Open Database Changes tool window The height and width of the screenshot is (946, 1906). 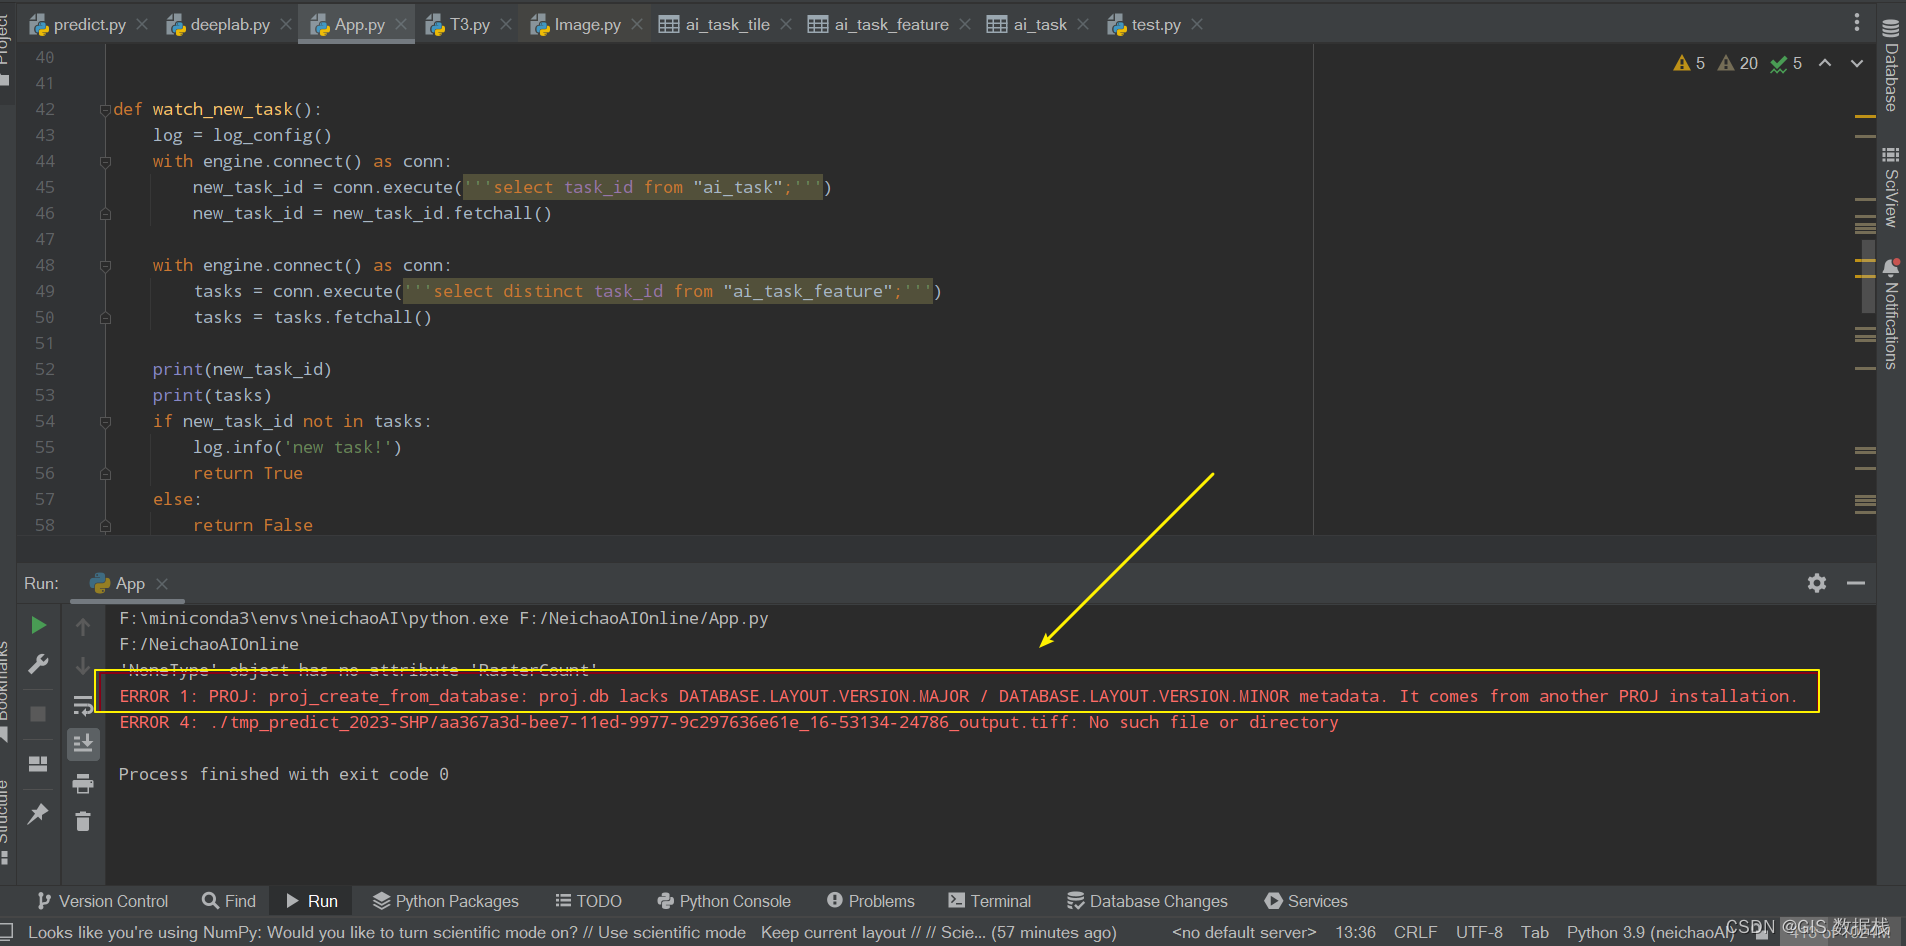[x=1148, y=901]
